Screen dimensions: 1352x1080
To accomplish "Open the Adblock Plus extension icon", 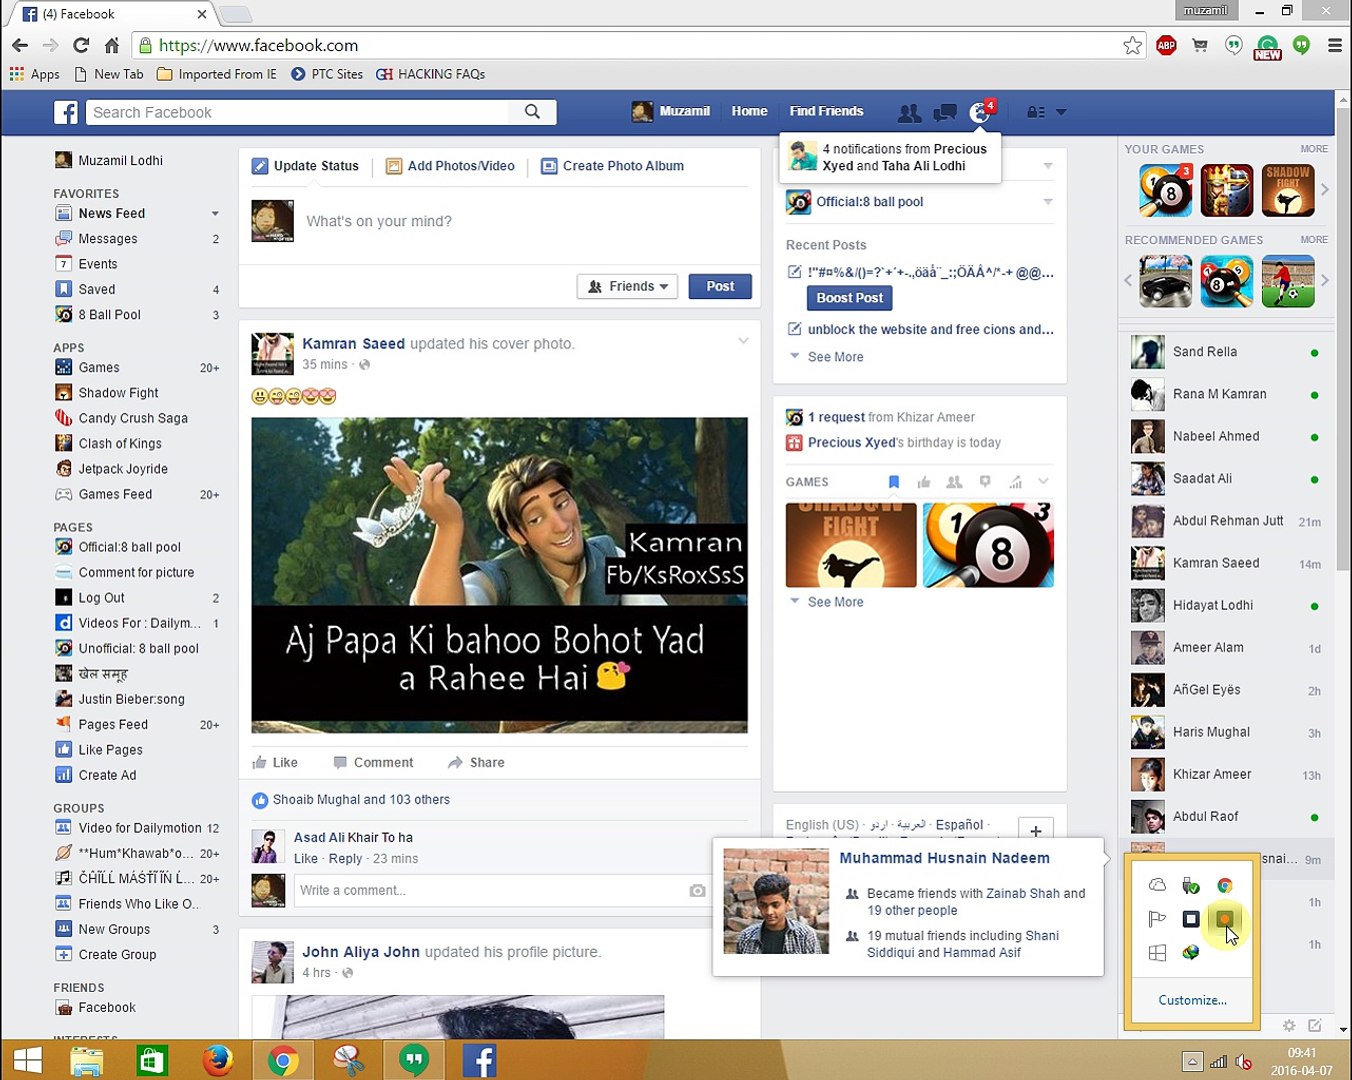I will (x=1166, y=45).
